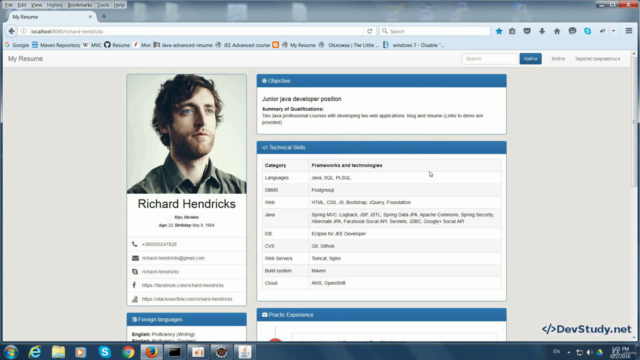Screen dimensions: 640x360
Task: Click the chat bubble icon in toolbar
Action: [572, 31]
